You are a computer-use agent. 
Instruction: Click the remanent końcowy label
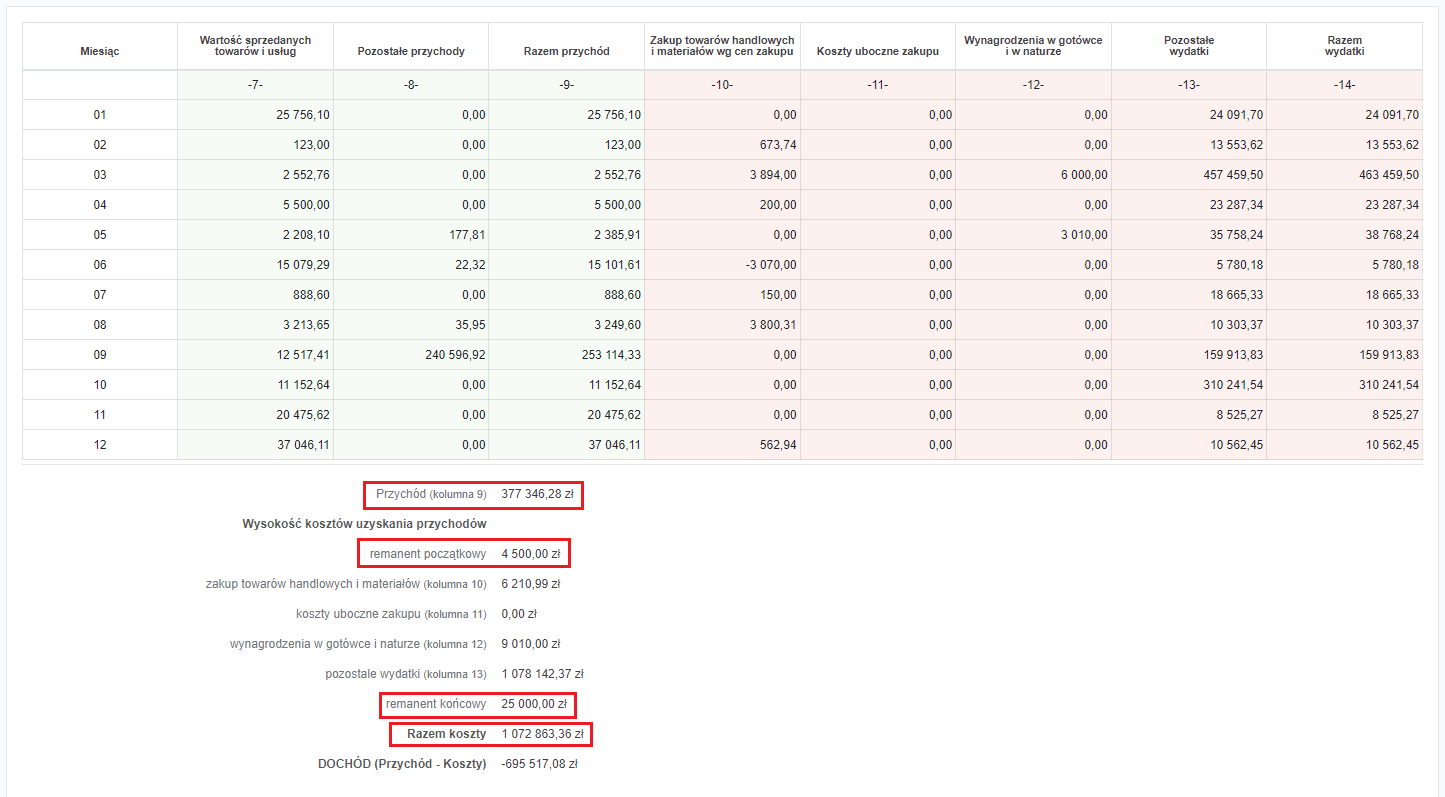[x=436, y=704]
